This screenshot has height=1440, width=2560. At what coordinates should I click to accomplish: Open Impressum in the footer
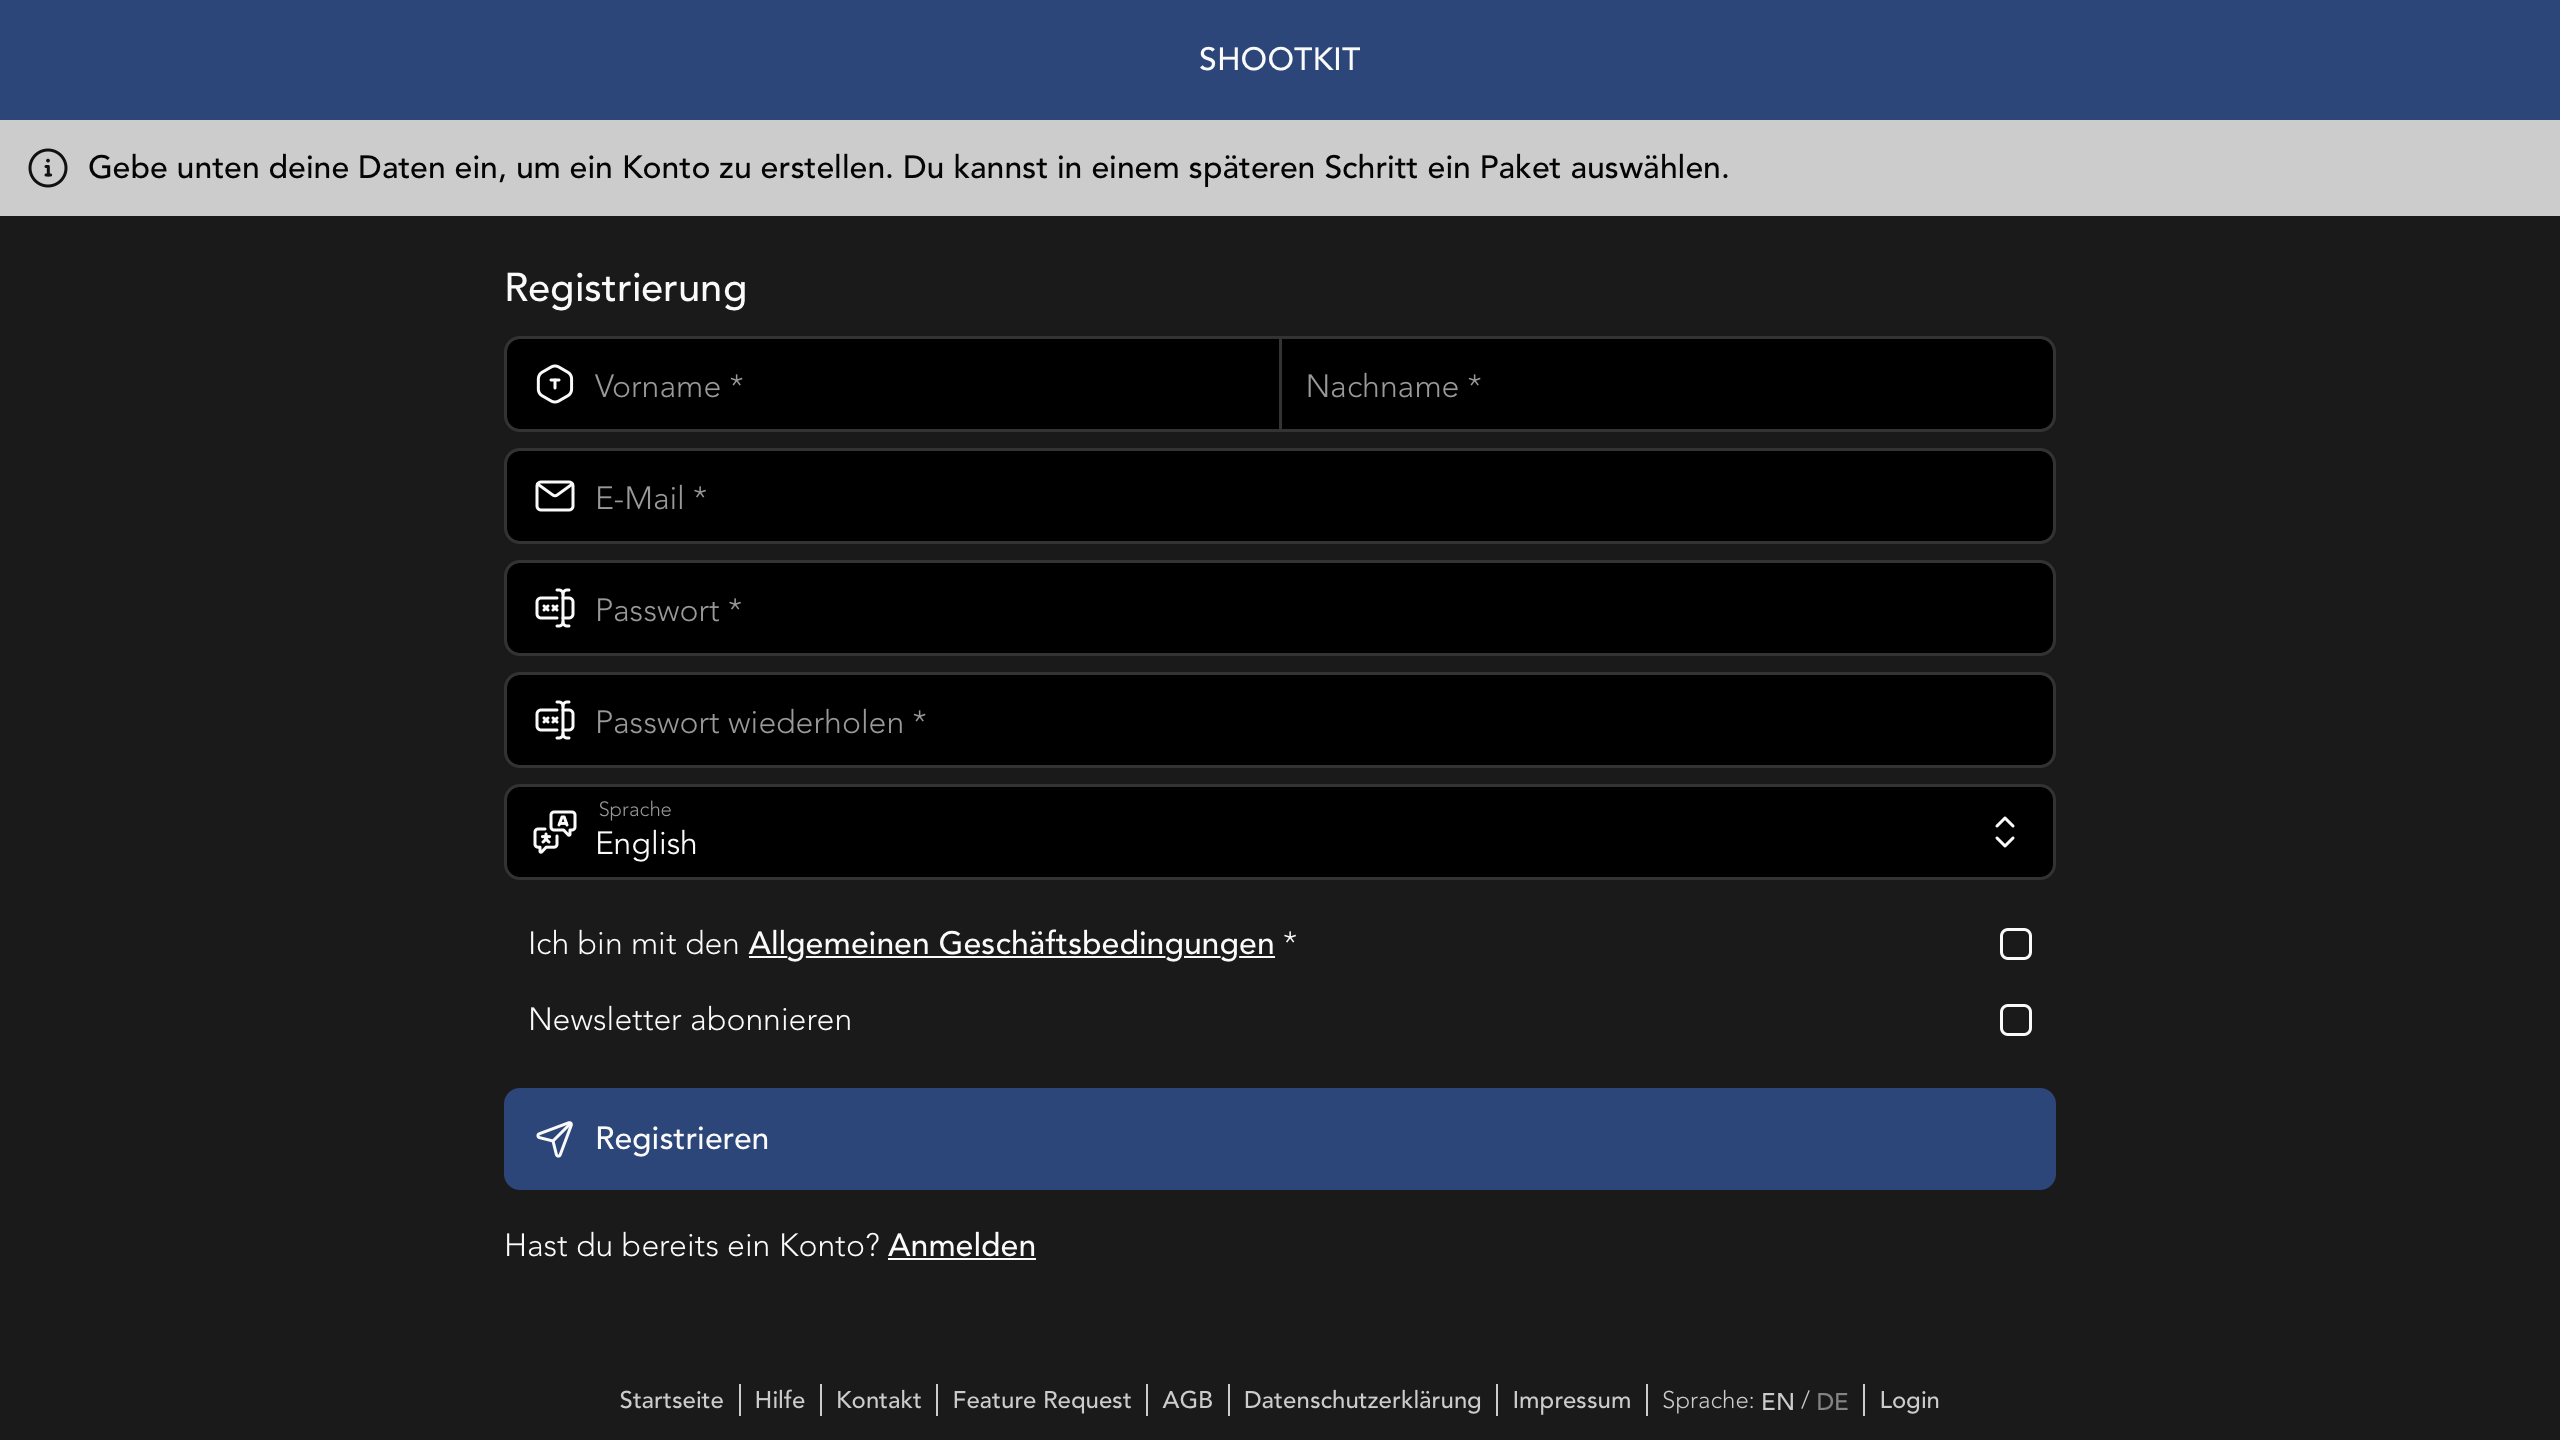coord(1572,1400)
